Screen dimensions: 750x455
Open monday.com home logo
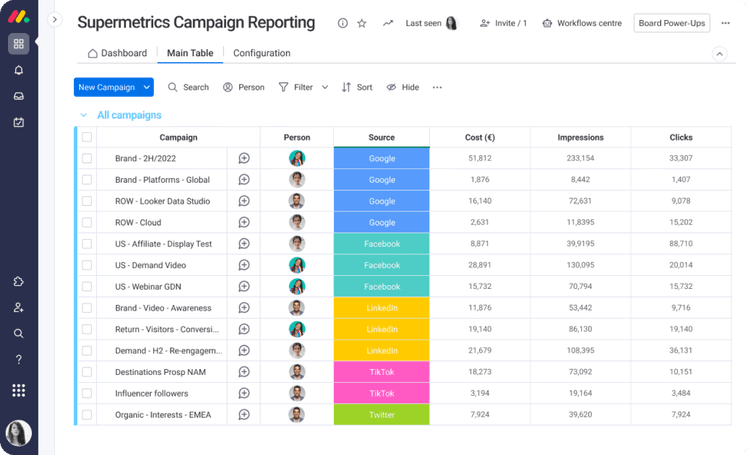(19, 17)
